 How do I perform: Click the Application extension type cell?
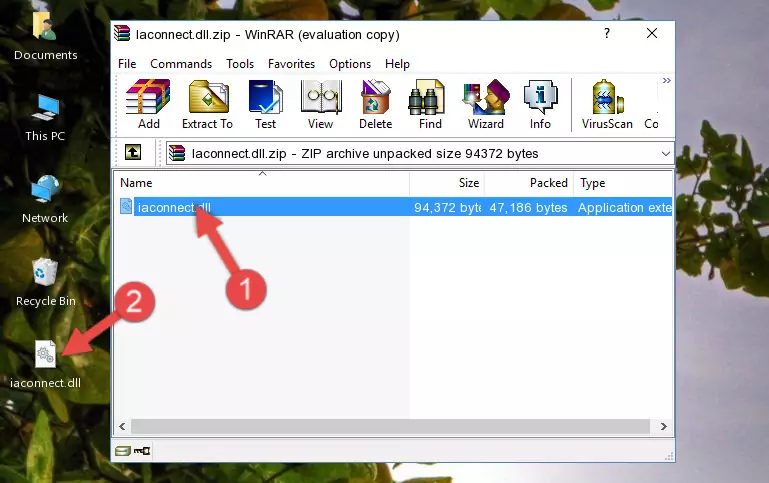(624, 207)
